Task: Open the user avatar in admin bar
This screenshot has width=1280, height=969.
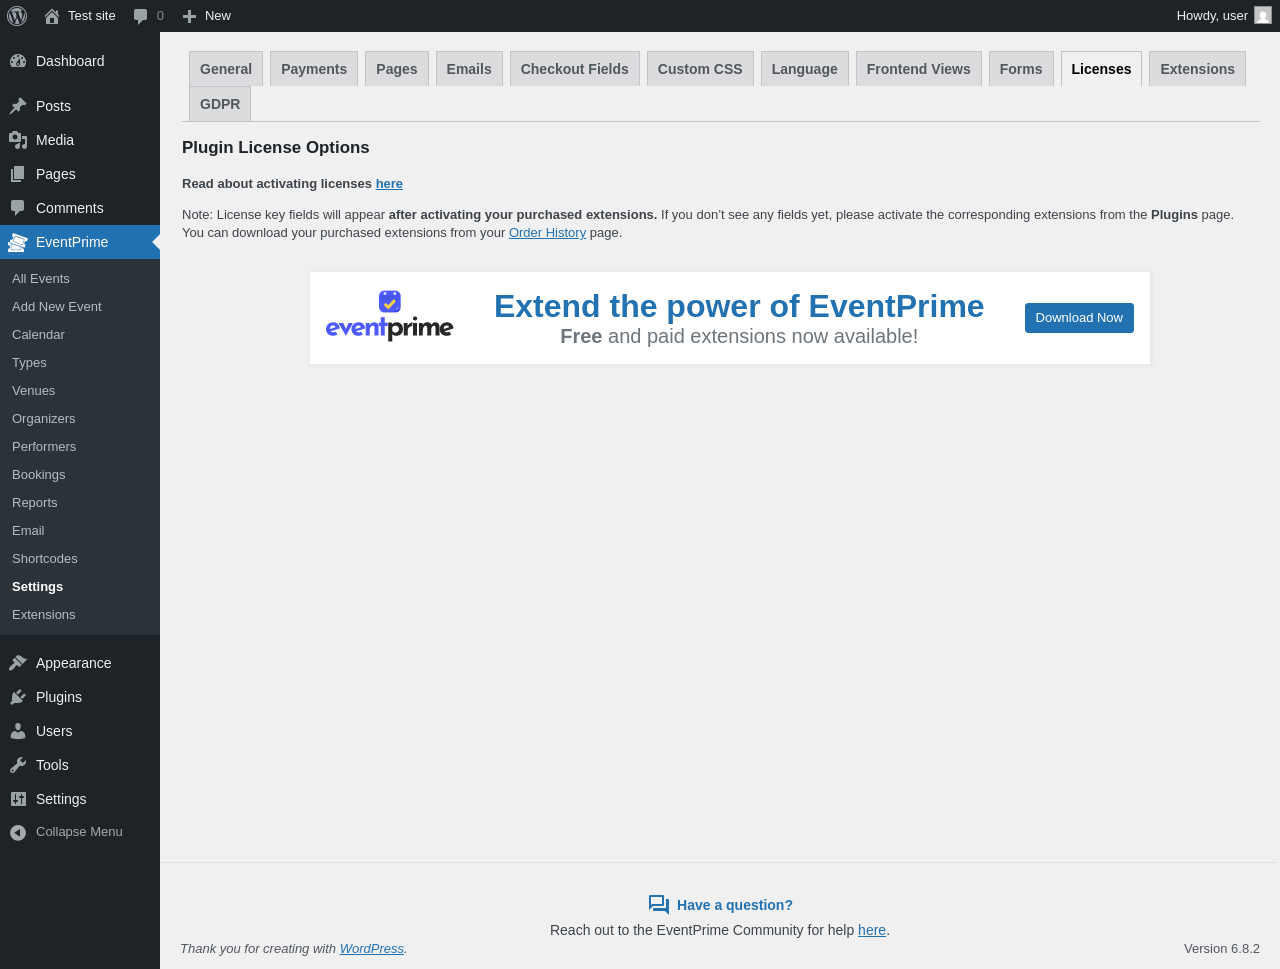Action: tap(1263, 16)
